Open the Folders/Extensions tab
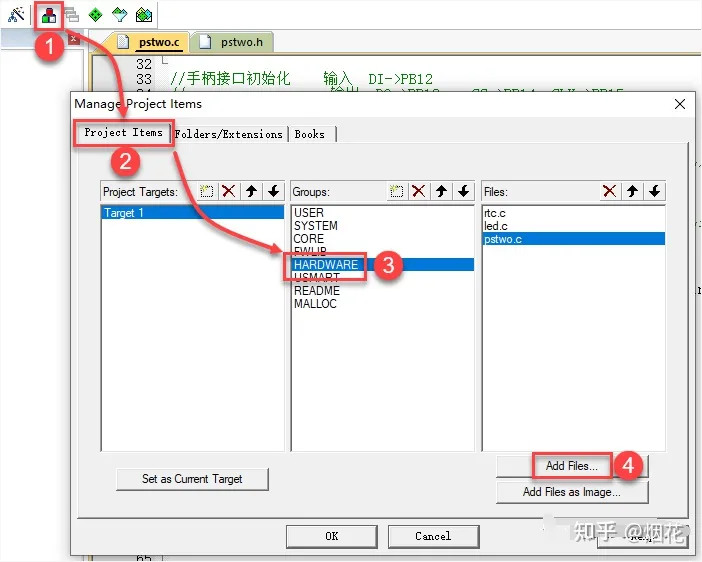This screenshot has height=562, width=702. point(228,134)
